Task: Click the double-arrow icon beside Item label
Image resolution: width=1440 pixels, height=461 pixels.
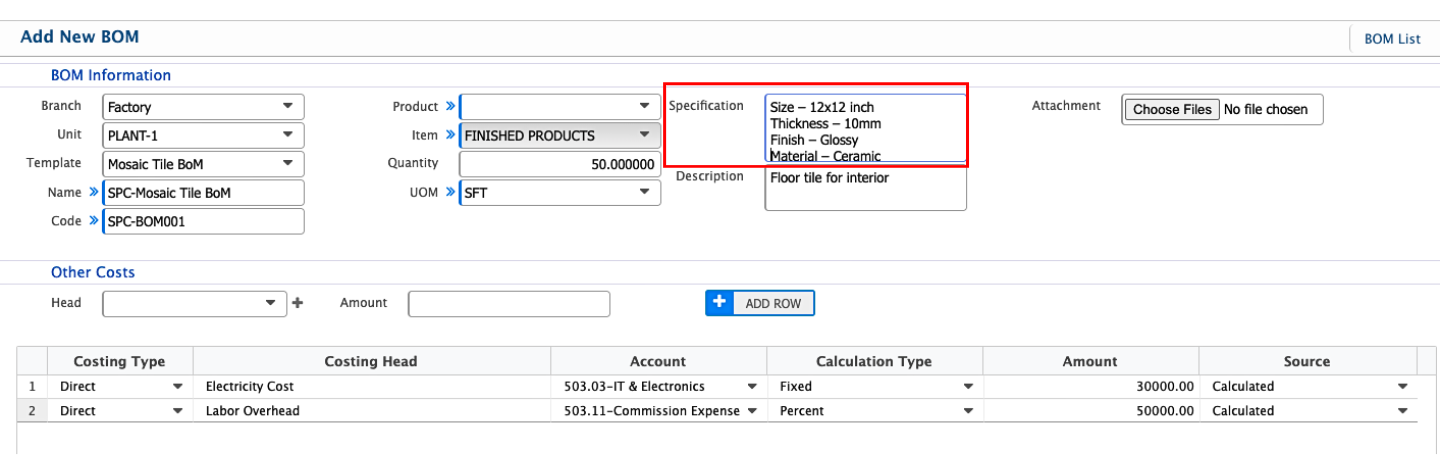Action: 450,135
